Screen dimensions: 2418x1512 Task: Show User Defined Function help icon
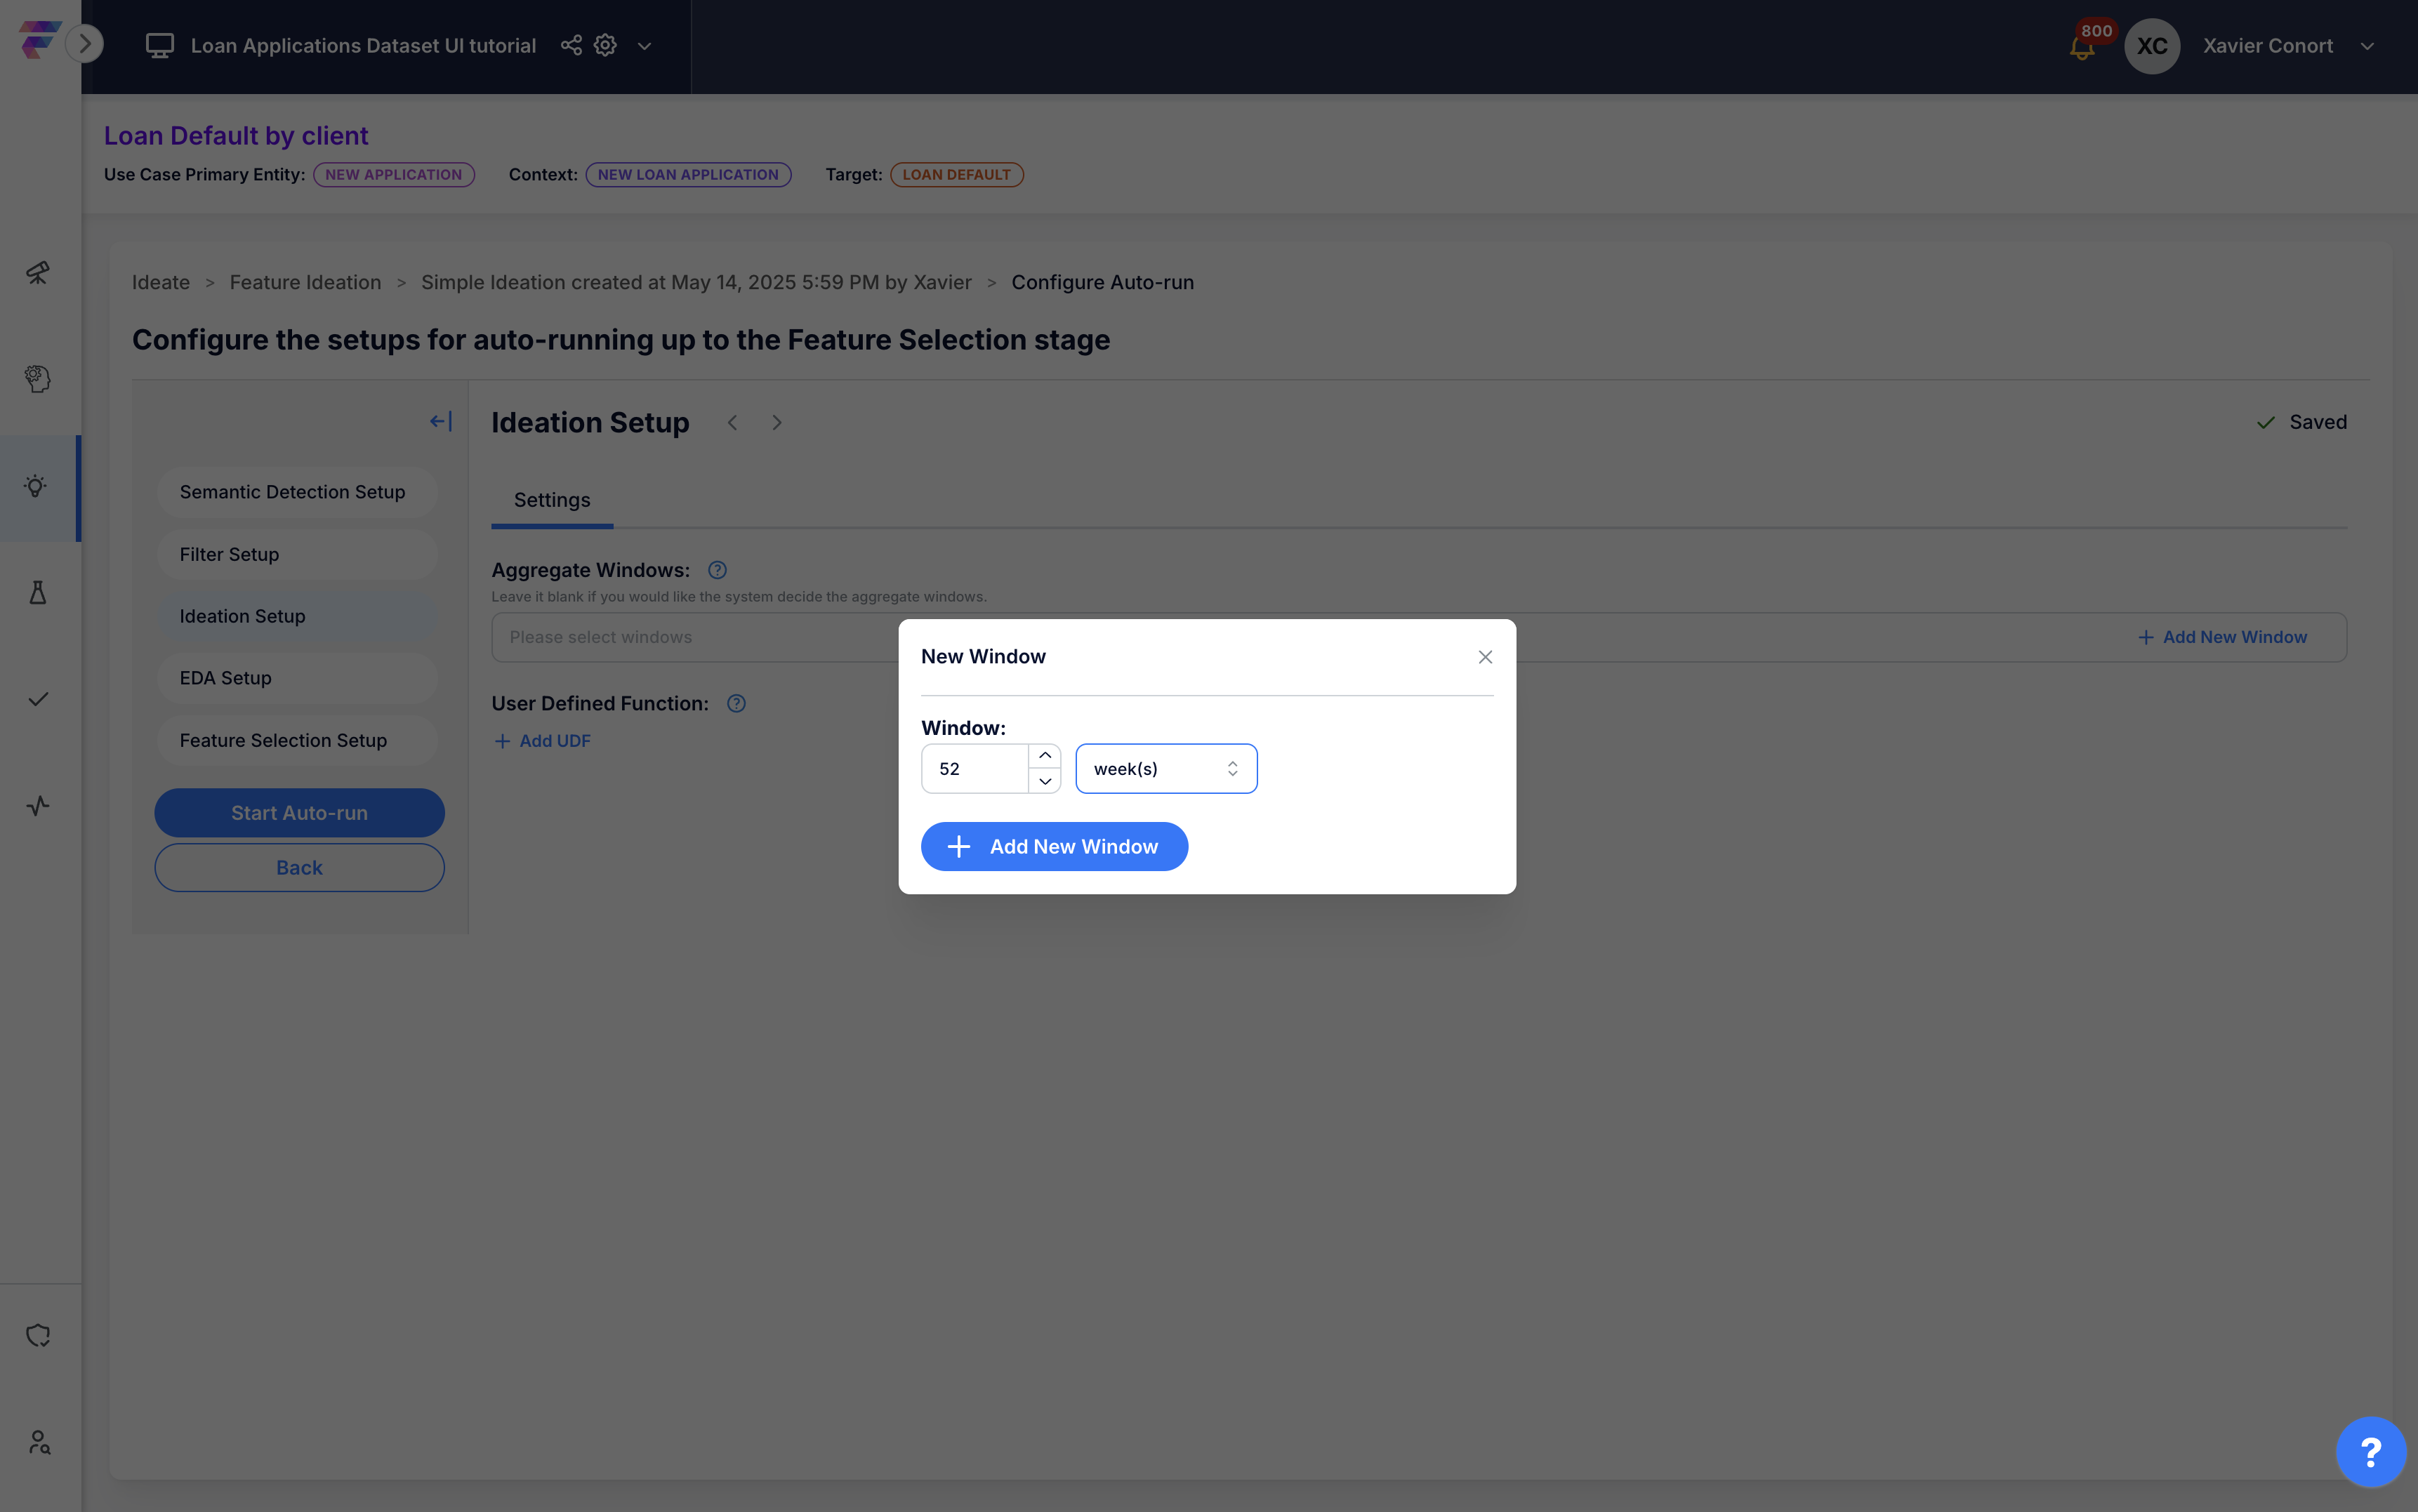click(736, 703)
